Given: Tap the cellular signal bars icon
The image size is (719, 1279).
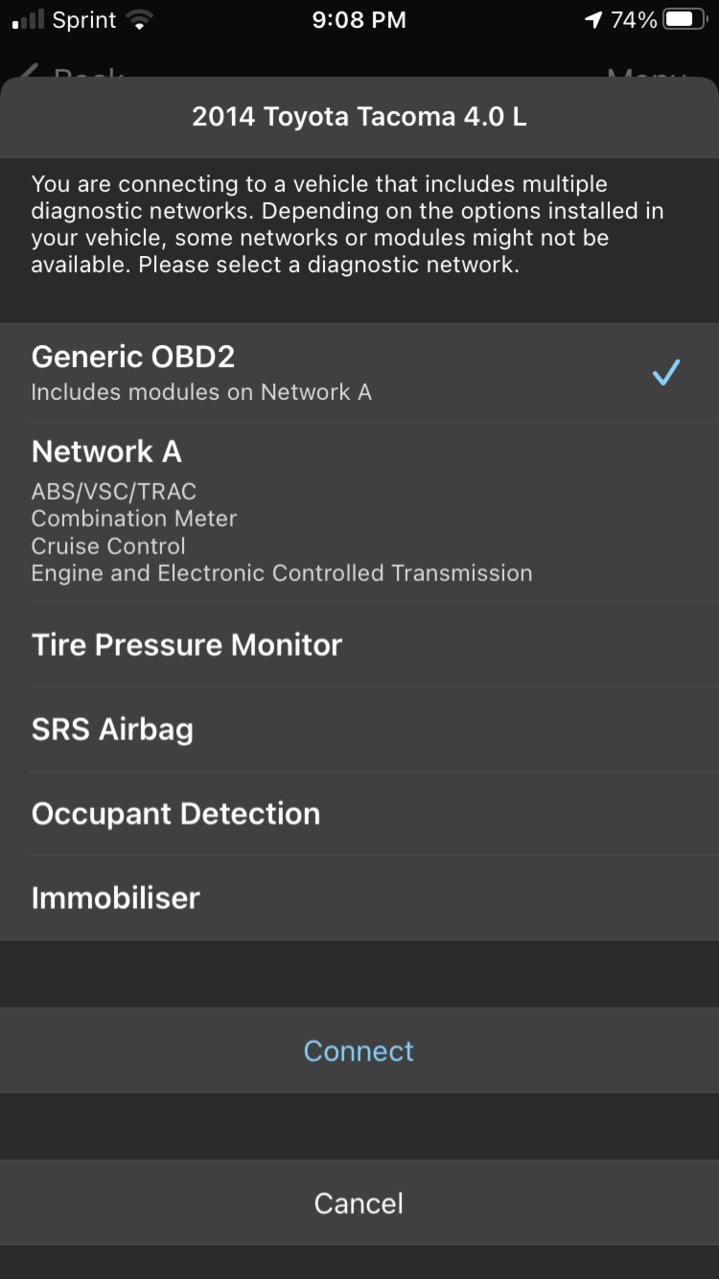Looking at the screenshot, I should click(x=28, y=20).
